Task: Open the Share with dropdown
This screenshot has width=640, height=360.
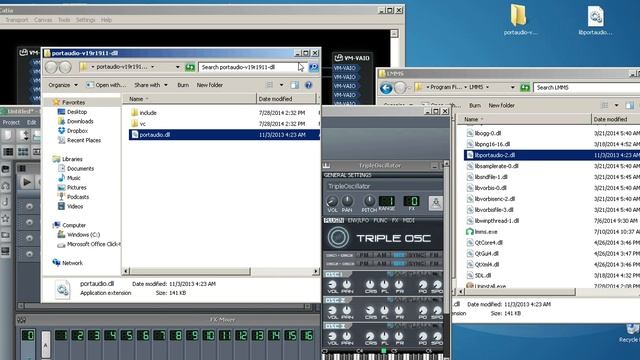Action: pyautogui.click(x=151, y=85)
